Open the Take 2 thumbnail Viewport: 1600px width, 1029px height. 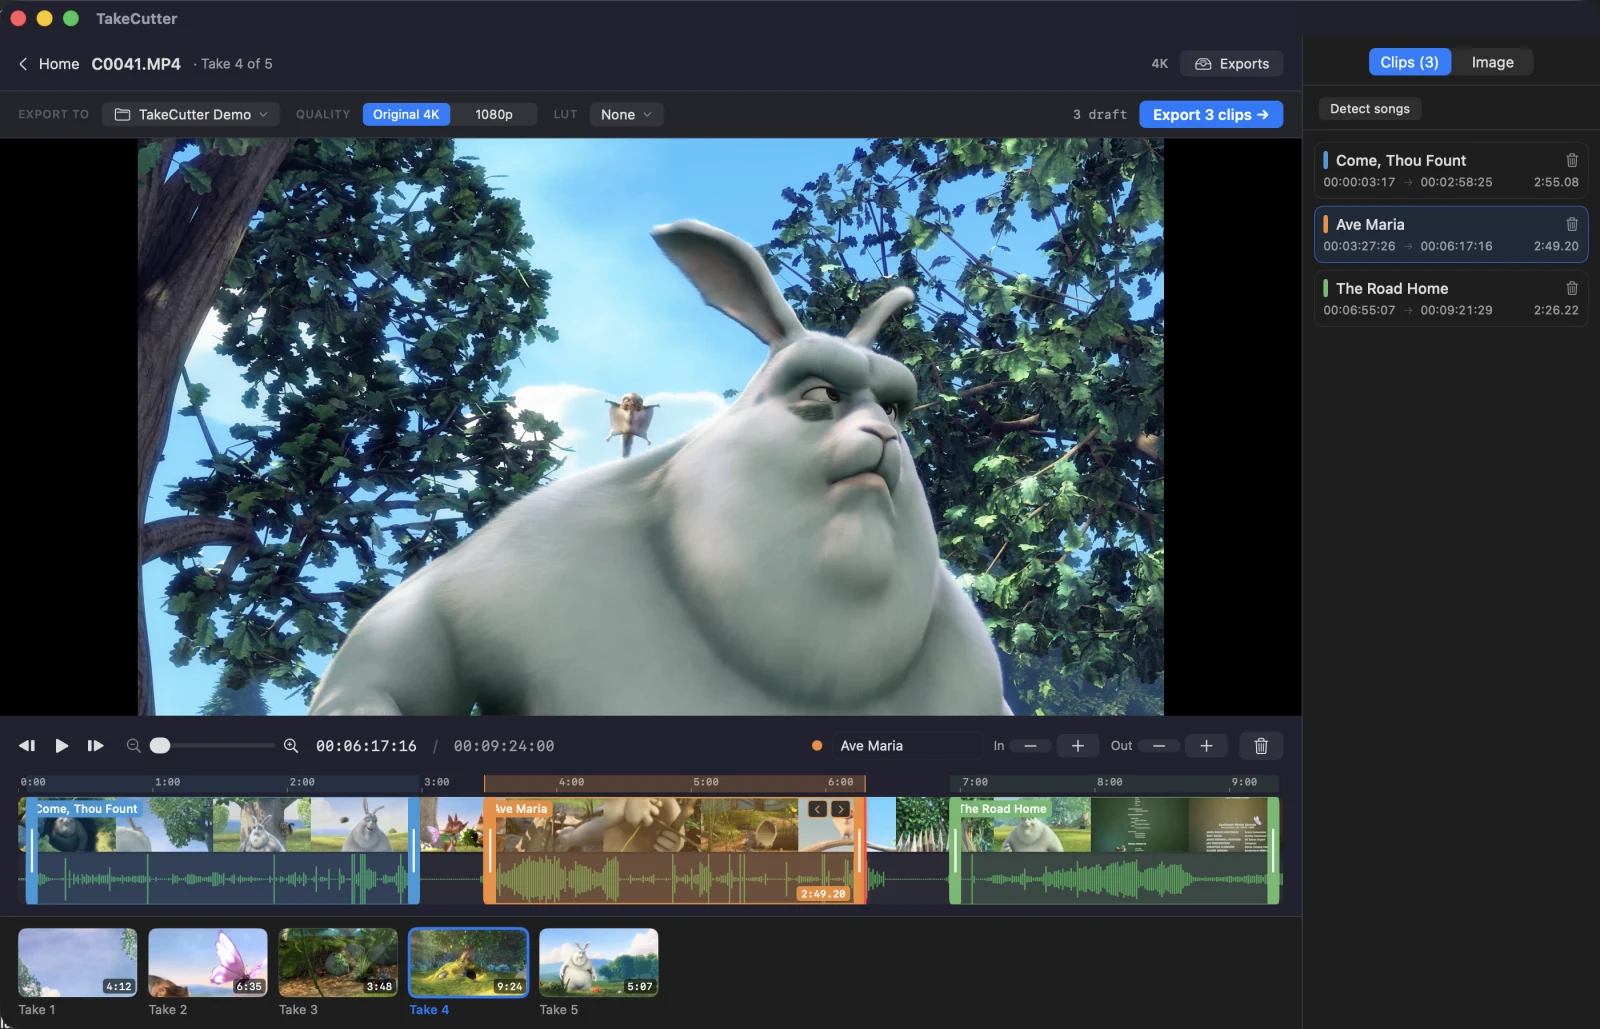(208, 962)
